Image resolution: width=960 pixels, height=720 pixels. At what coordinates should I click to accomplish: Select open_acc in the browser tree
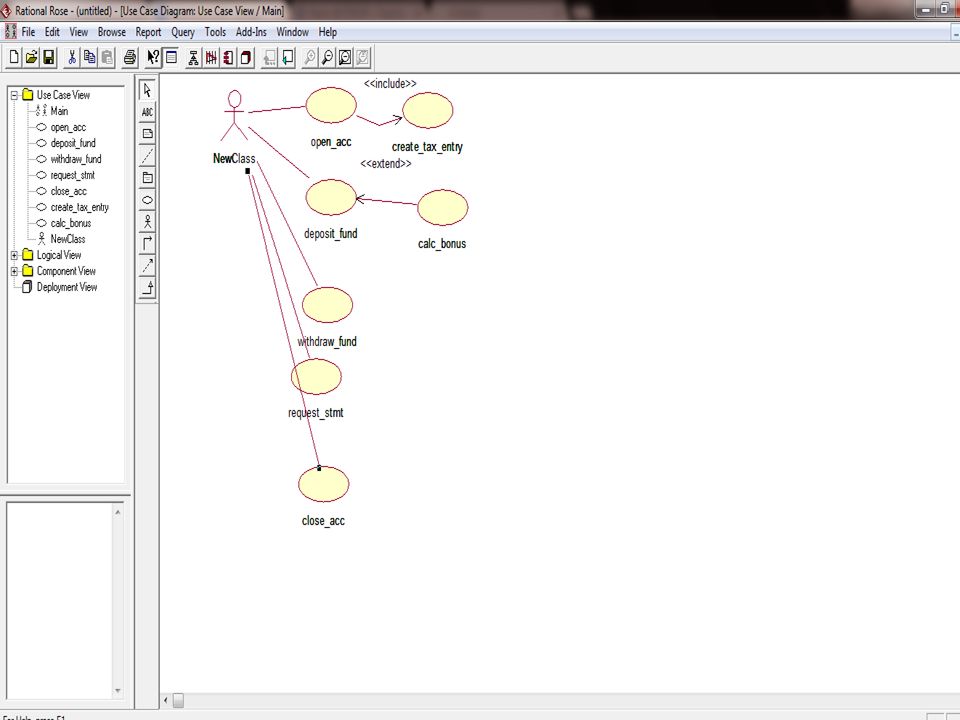[x=68, y=127]
